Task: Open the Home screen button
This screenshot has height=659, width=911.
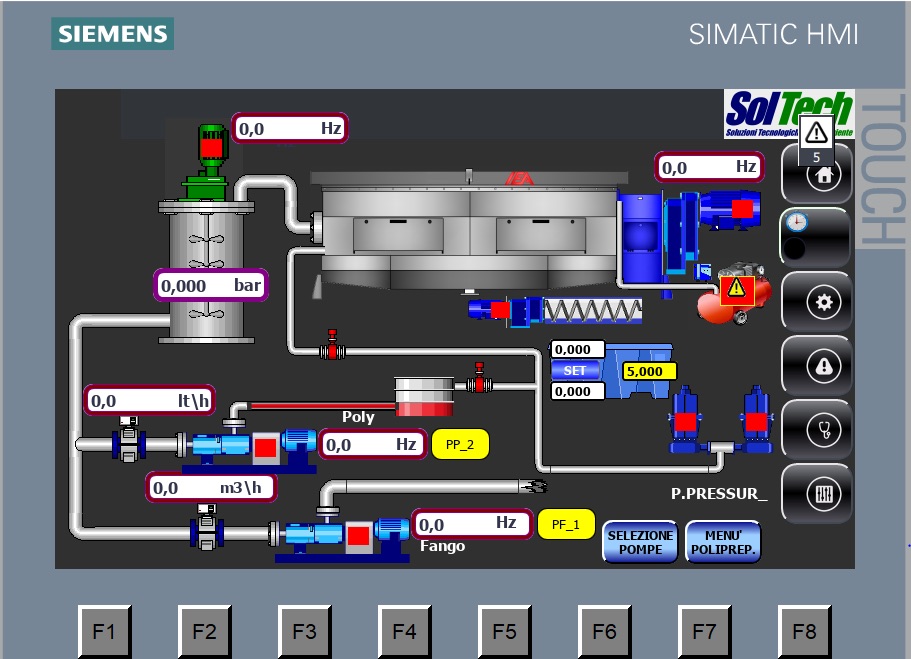Action: [816, 174]
